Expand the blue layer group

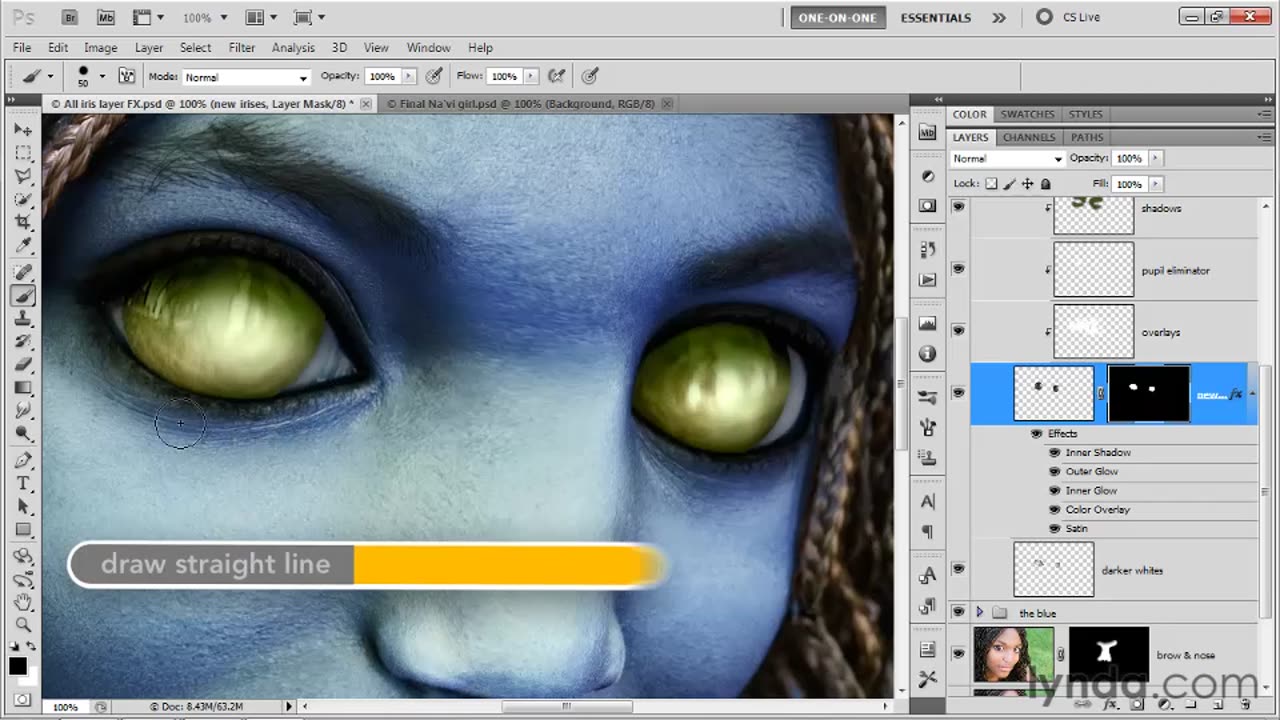[979, 613]
